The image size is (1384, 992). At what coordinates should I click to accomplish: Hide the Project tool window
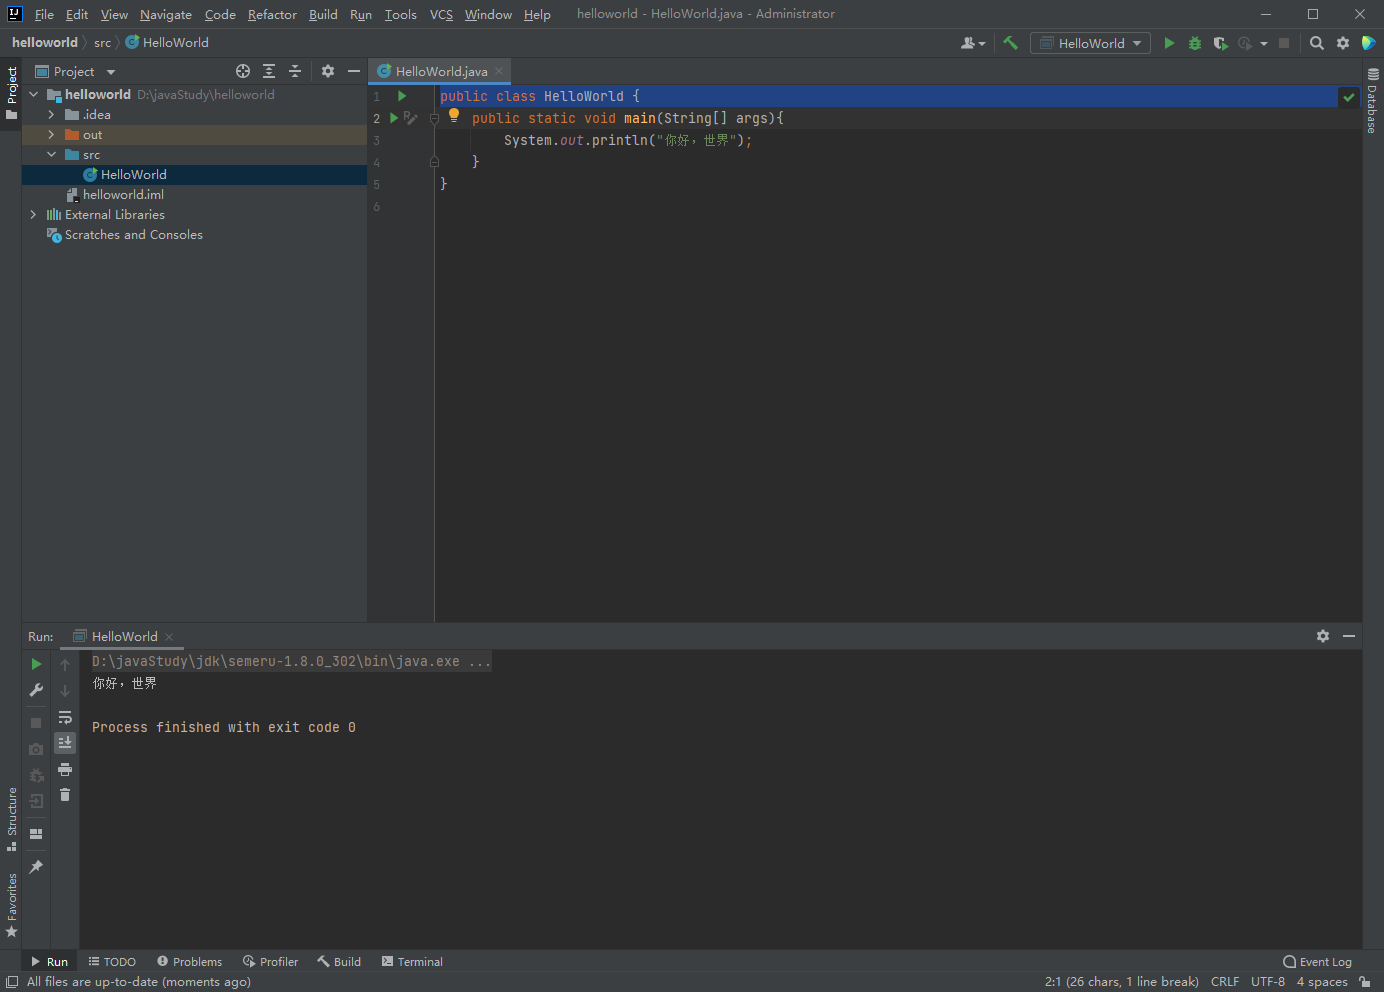(354, 71)
